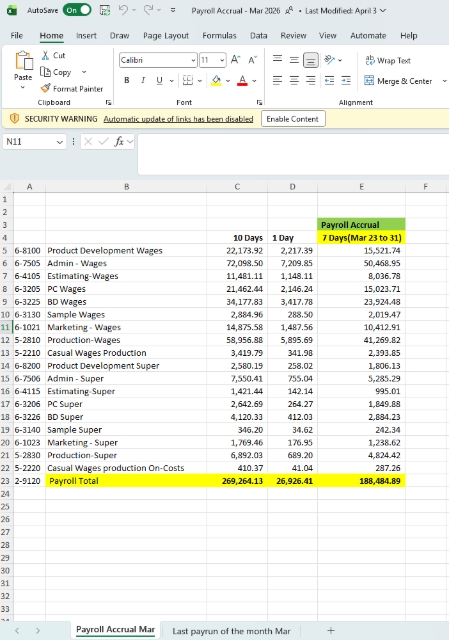The width and height of the screenshot is (449, 640).
Task: Click the formula bar input area
Action: click(x=293, y=154)
